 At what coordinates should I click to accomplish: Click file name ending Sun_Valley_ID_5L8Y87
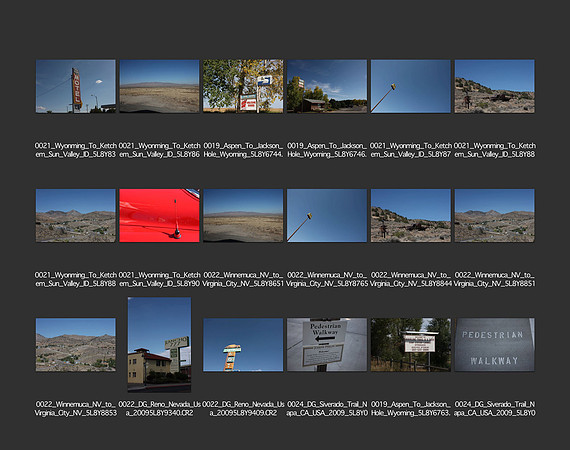point(411,150)
